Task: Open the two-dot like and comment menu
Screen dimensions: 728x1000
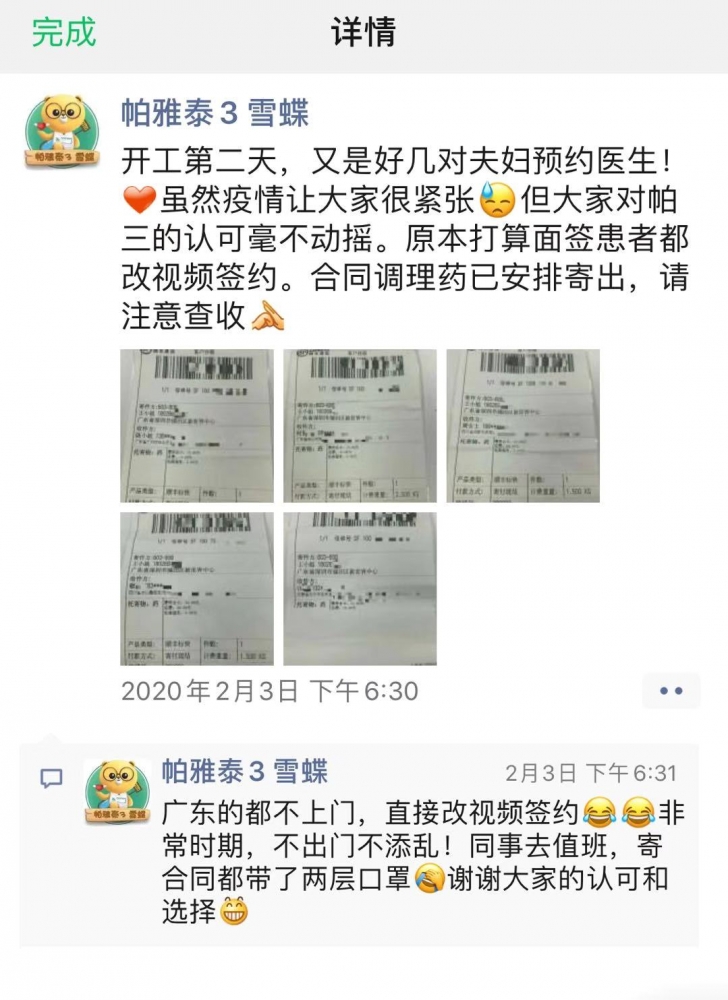Action: pos(671,691)
